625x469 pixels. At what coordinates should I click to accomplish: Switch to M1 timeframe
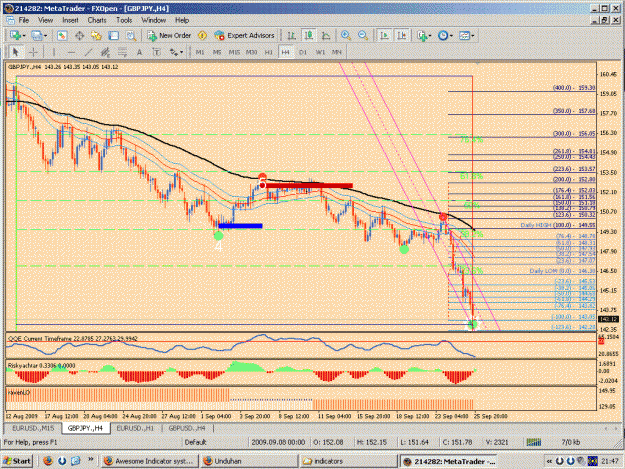coord(200,52)
